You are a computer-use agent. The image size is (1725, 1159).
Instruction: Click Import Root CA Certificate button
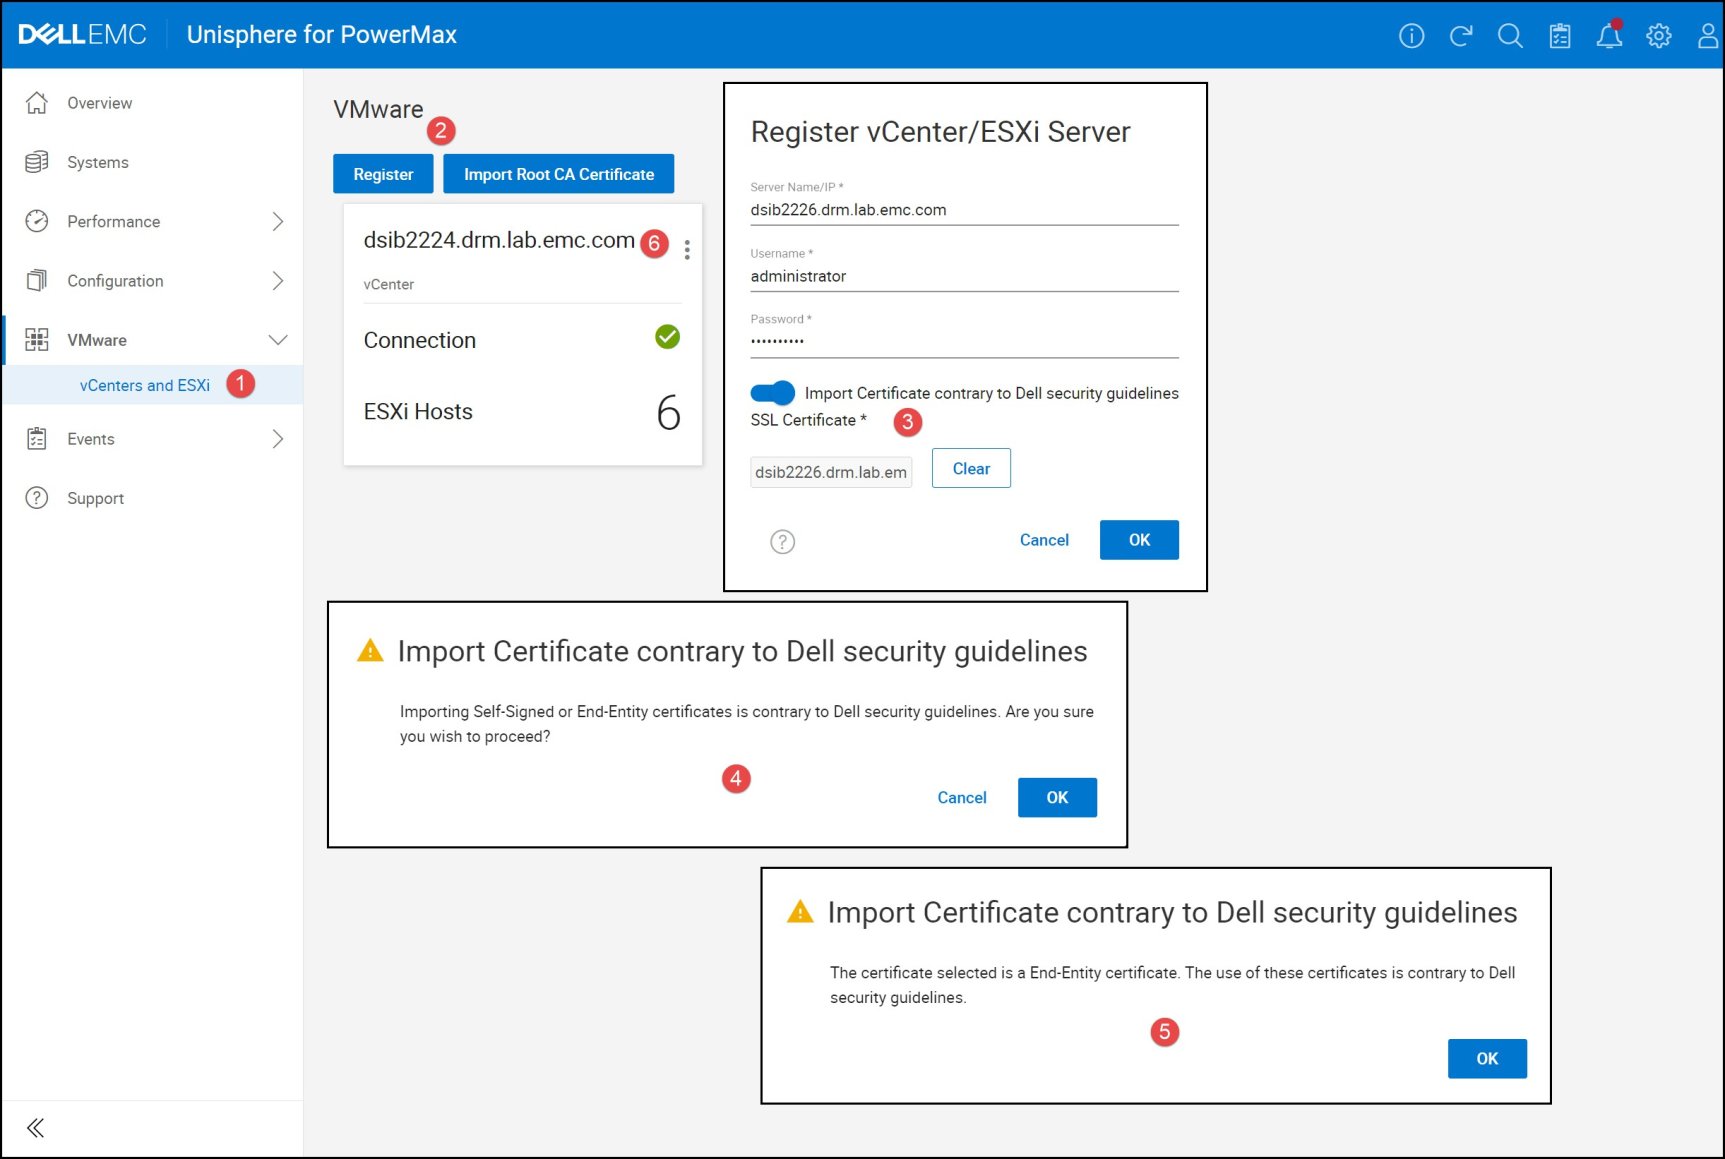point(559,174)
